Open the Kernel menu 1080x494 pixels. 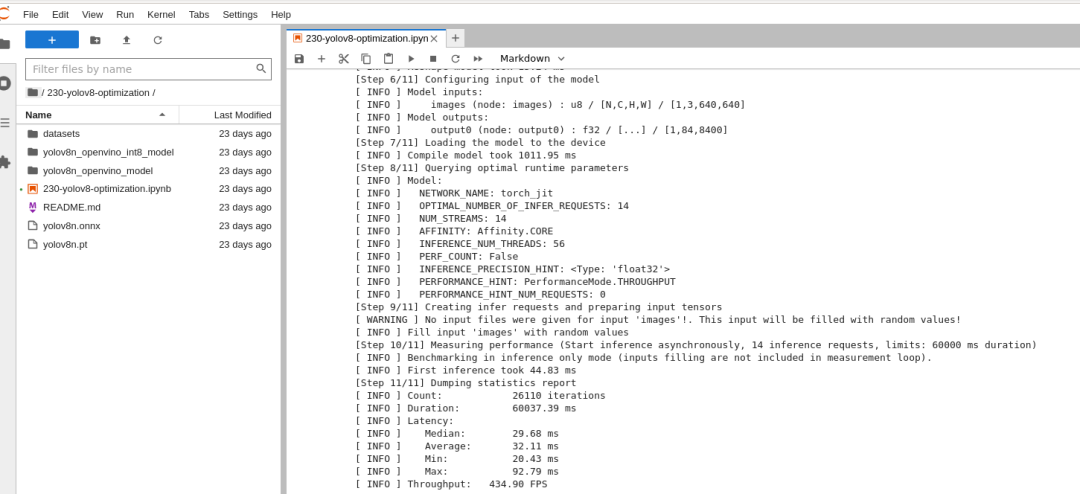pyautogui.click(x=161, y=14)
